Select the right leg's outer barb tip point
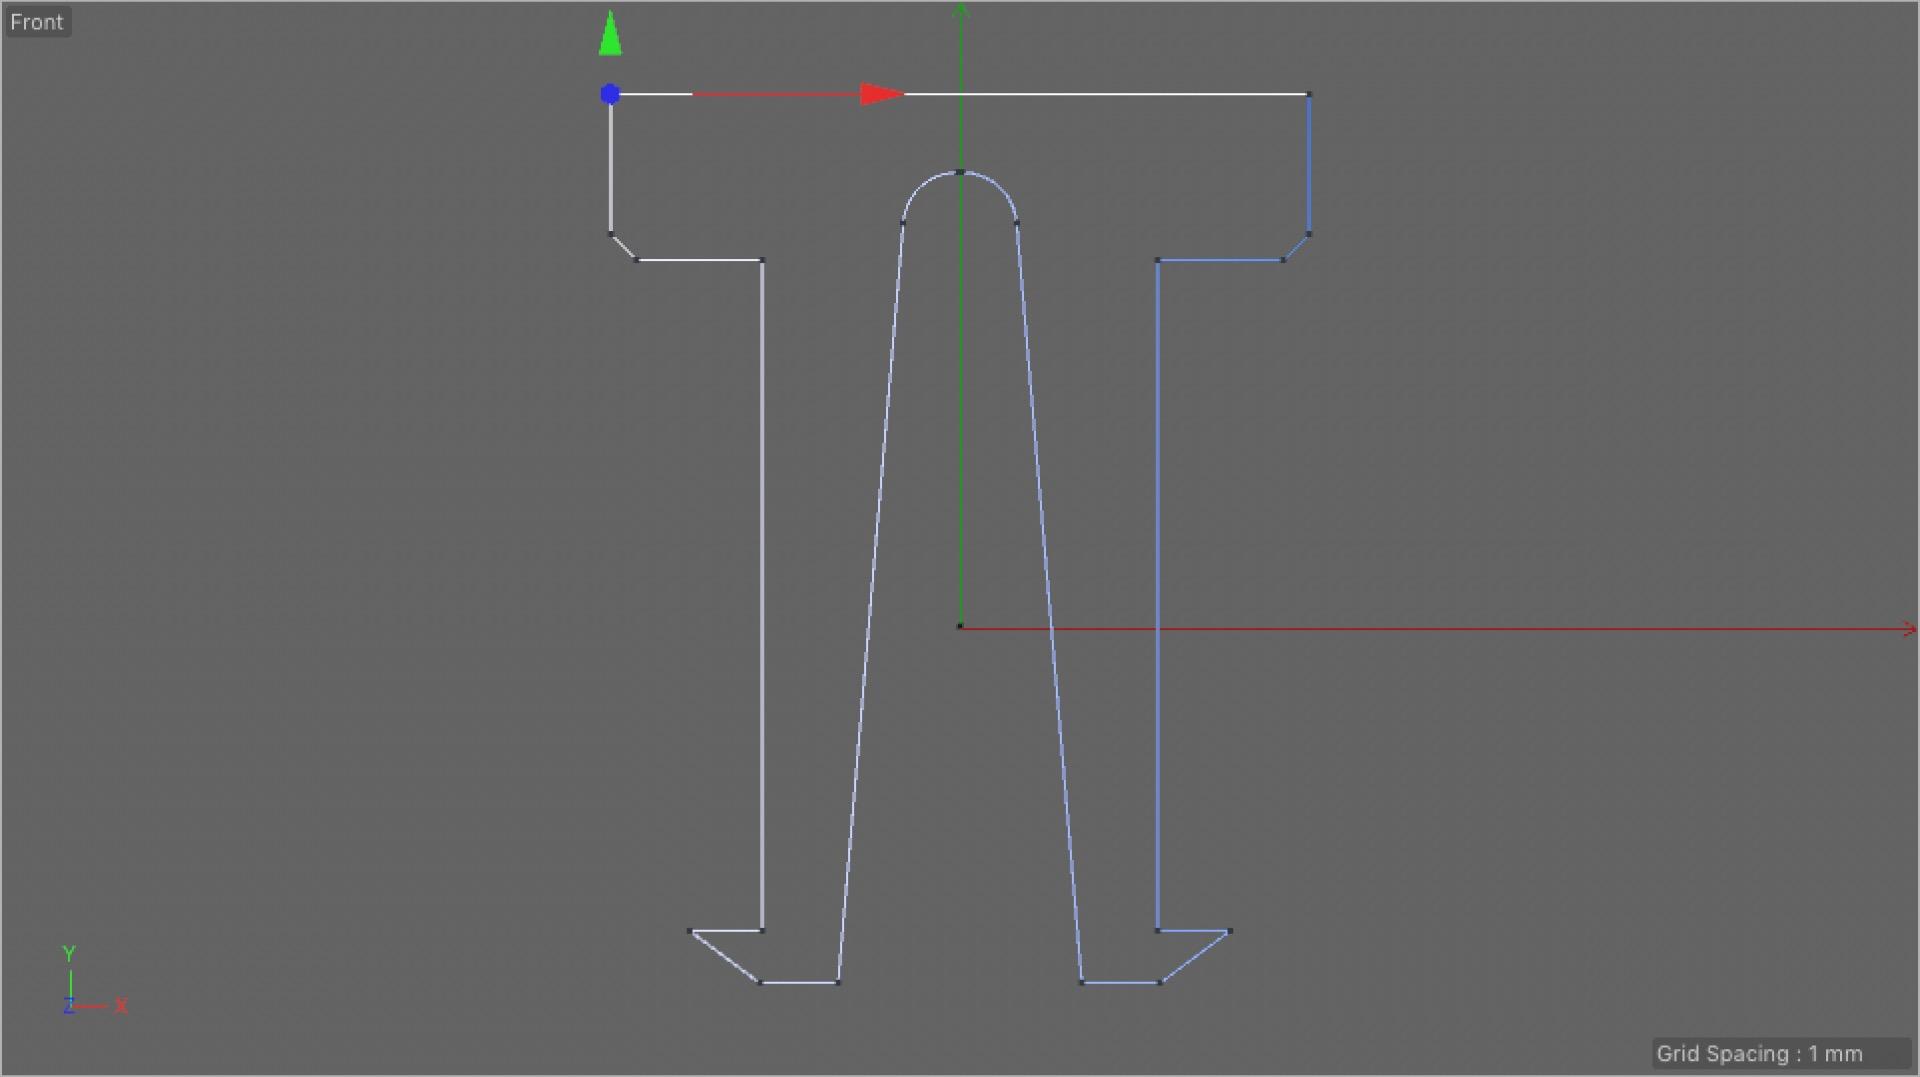The height and width of the screenshot is (1077, 1920). pos(1229,931)
